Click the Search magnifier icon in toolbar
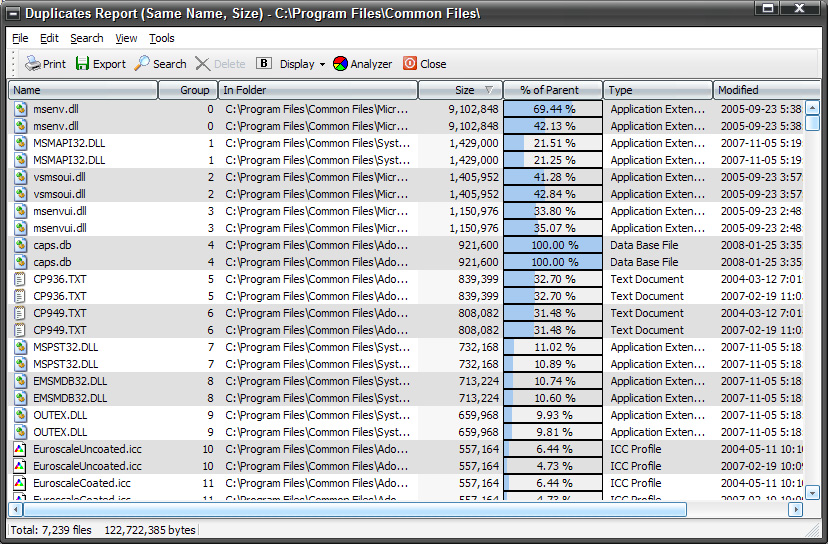Viewport: 828px width, 544px height. [142, 64]
